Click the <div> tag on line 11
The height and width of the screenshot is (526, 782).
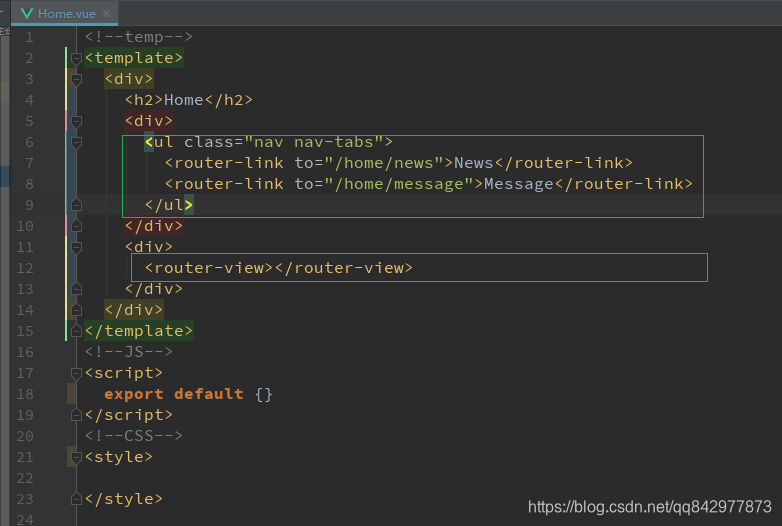(149, 247)
